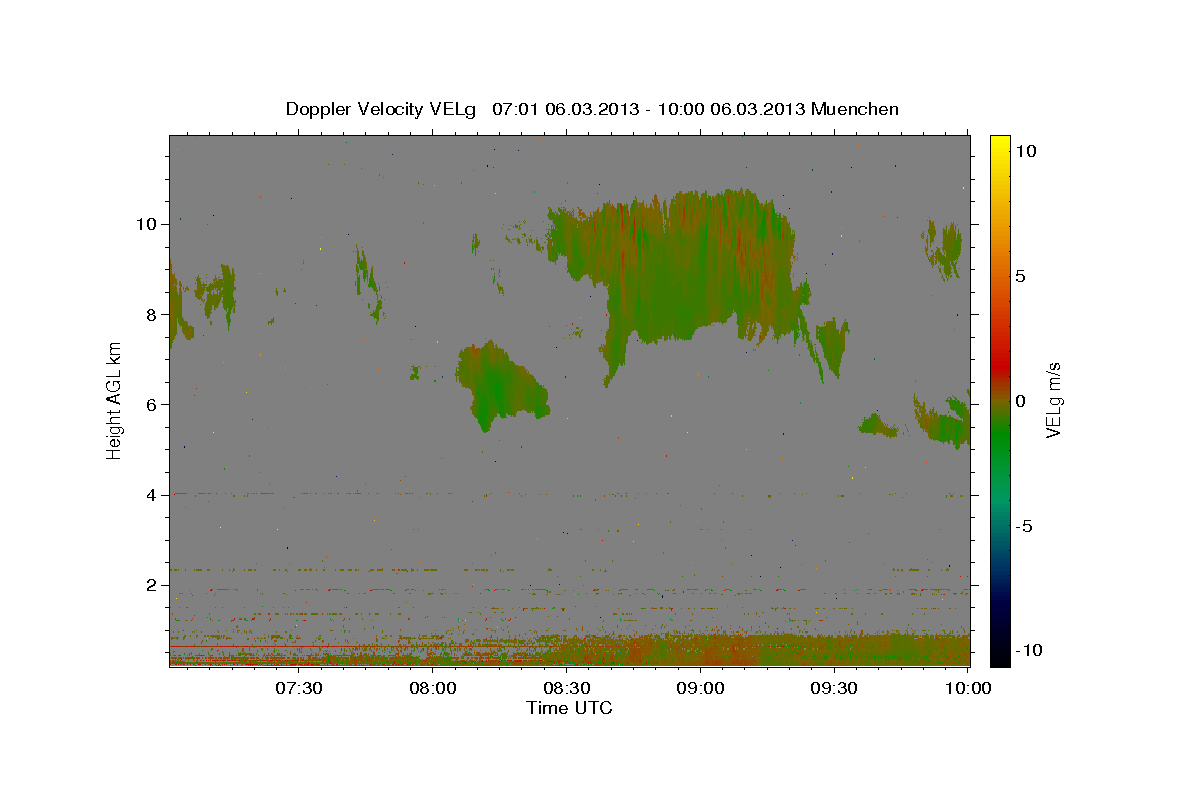Click the 'Time UTC' x-axis label
This screenshot has width=1200, height=800.
click(x=569, y=708)
